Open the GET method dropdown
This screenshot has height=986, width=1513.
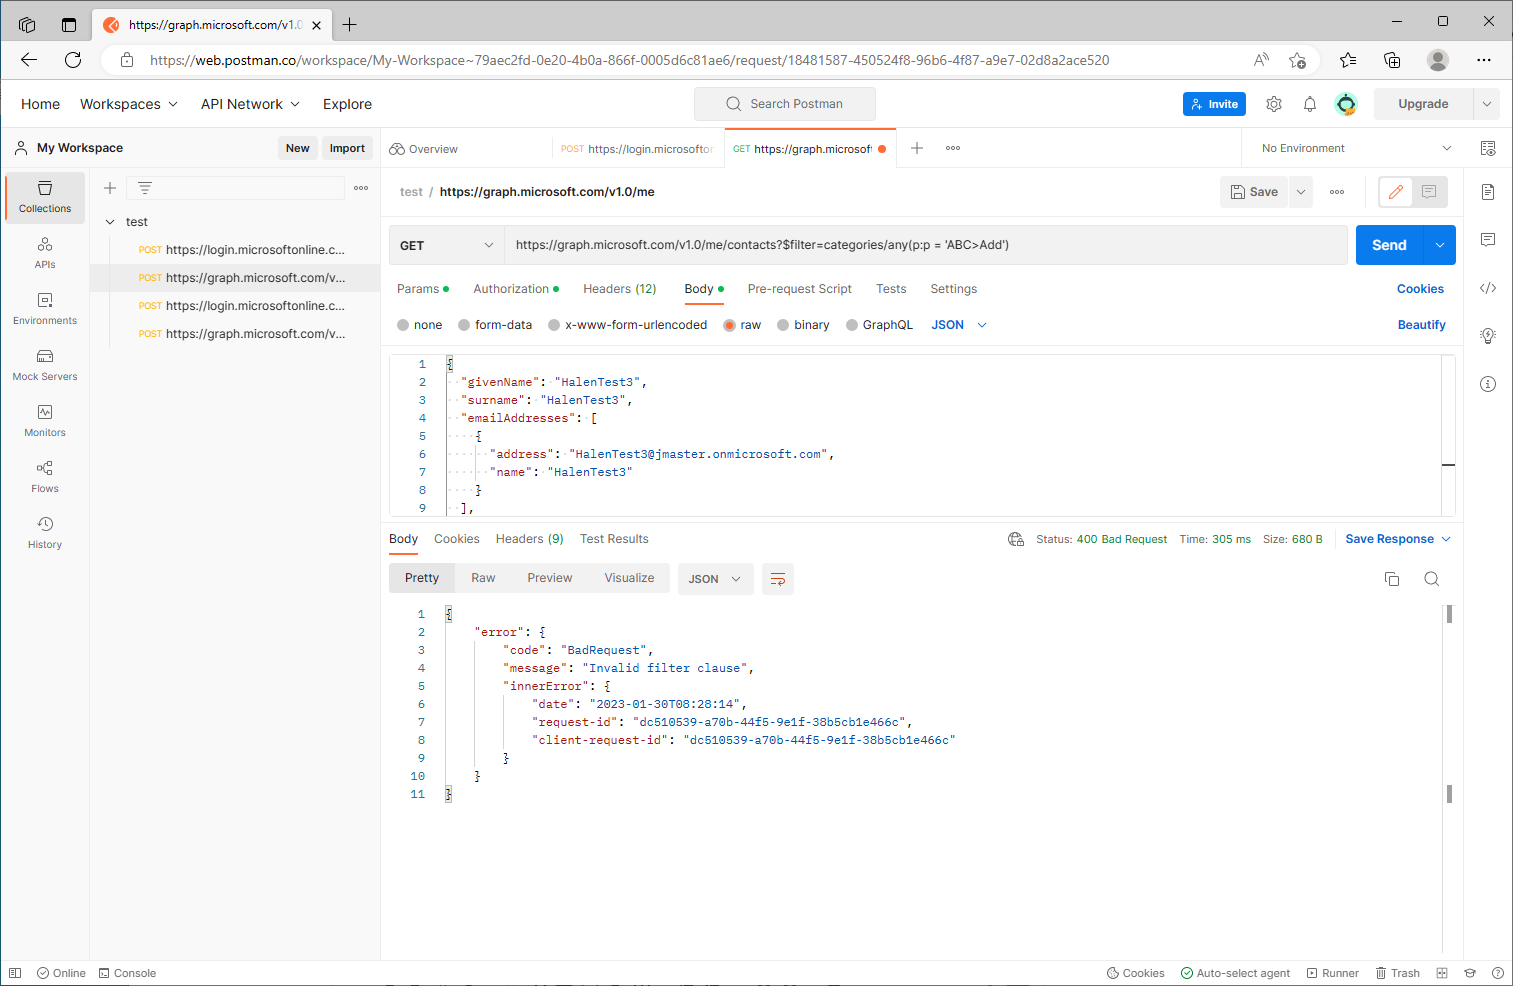click(446, 244)
